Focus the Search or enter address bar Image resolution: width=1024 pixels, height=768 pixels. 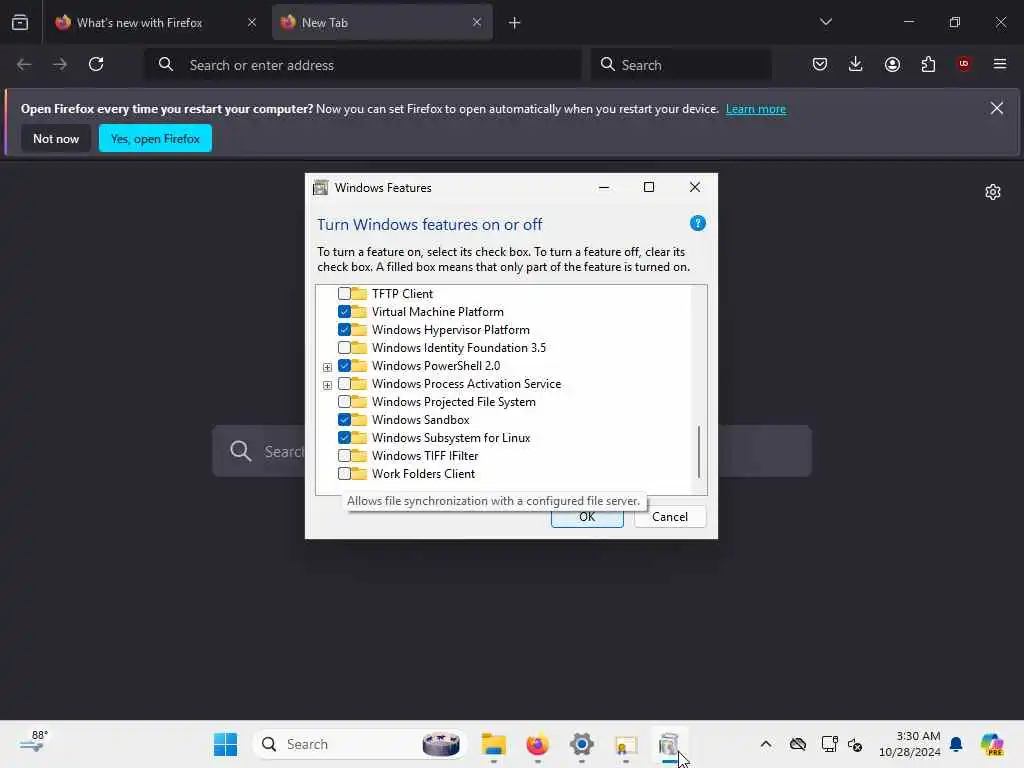363,65
